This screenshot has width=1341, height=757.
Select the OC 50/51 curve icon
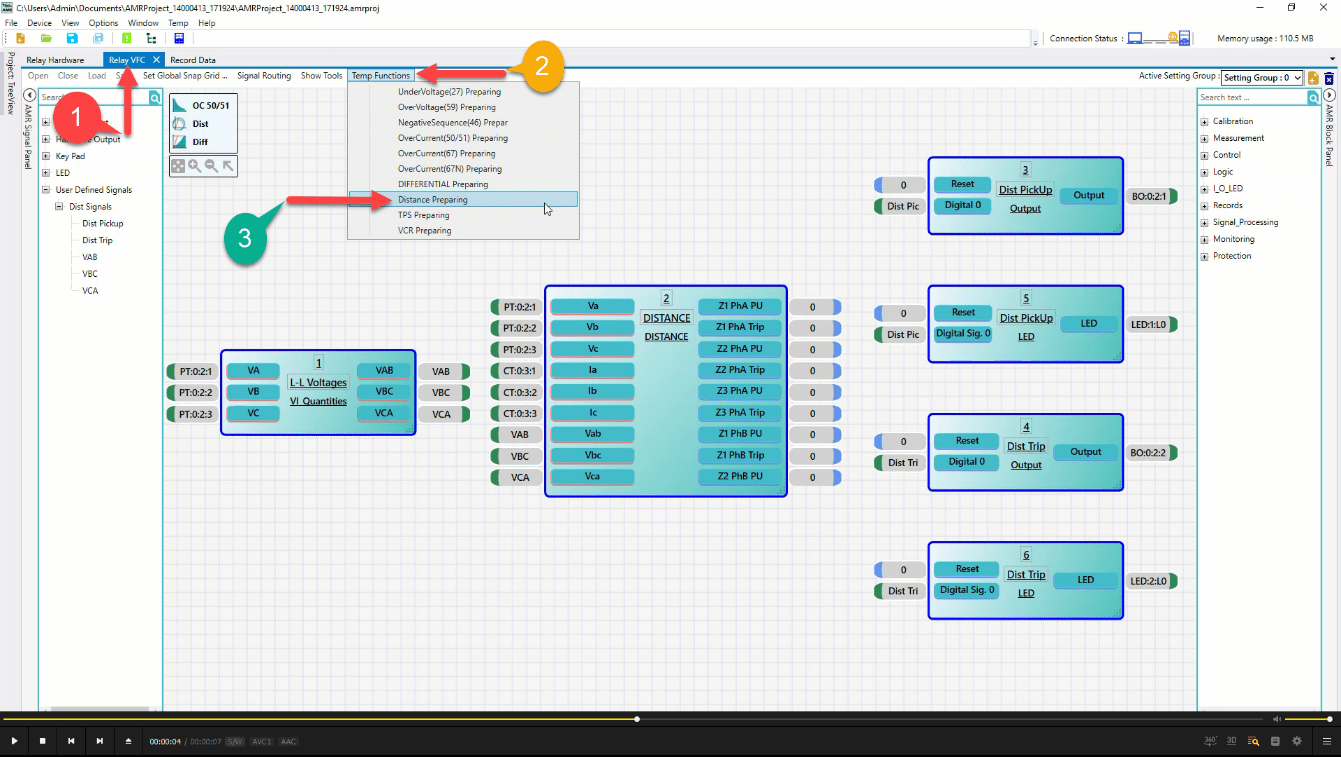[180, 106]
